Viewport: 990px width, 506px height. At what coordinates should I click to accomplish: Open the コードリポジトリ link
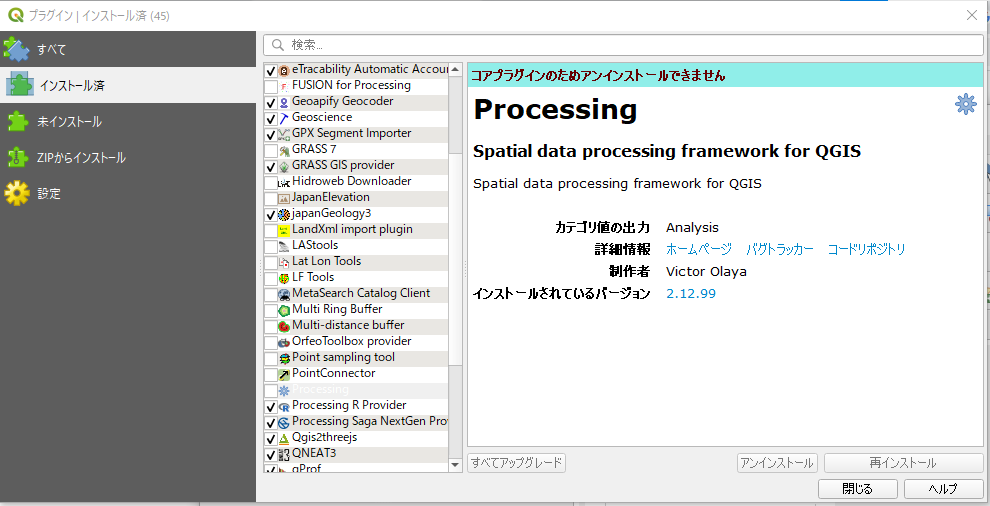coord(866,249)
